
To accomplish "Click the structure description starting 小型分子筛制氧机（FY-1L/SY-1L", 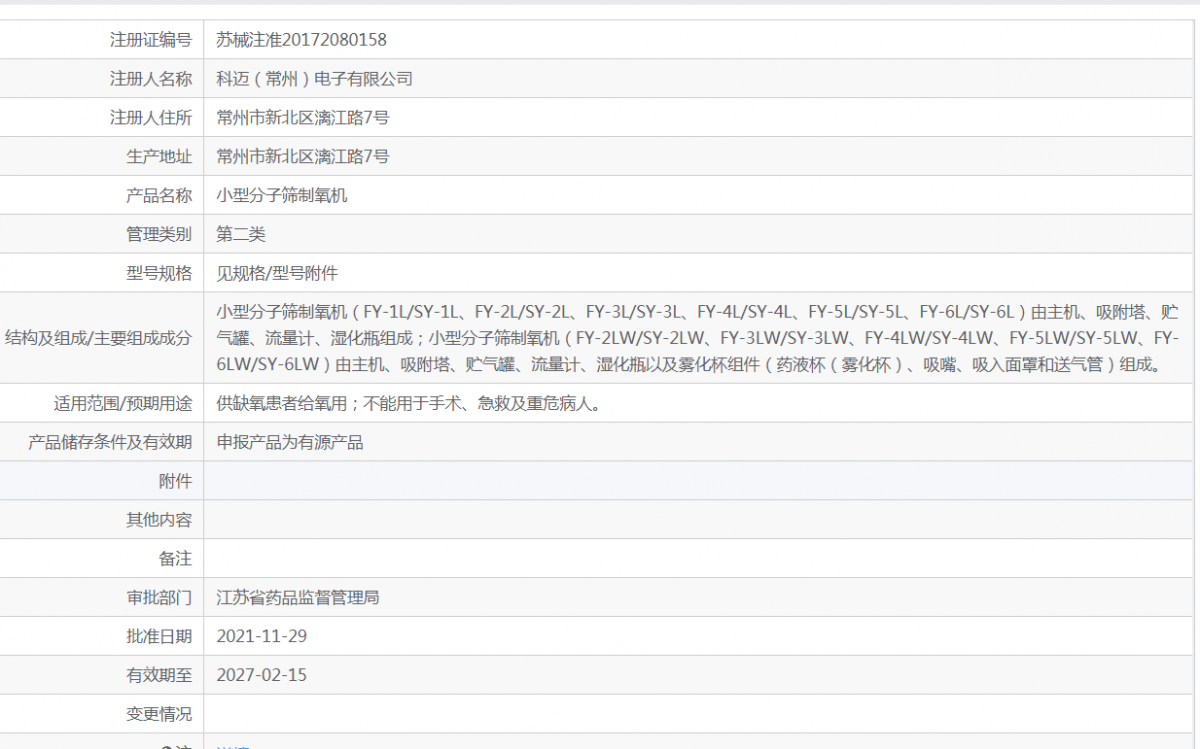I will coord(698,338).
